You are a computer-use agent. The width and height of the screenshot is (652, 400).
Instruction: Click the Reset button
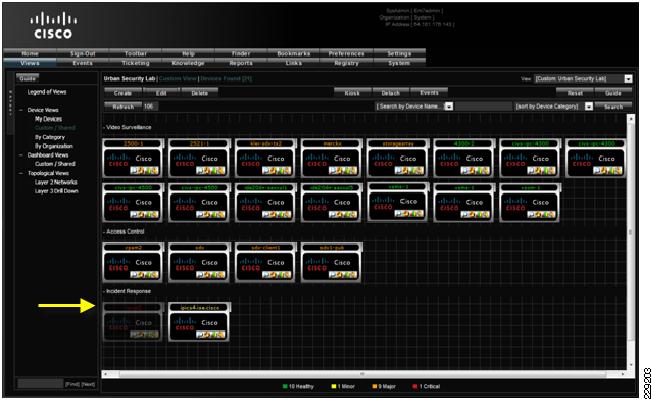point(575,93)
